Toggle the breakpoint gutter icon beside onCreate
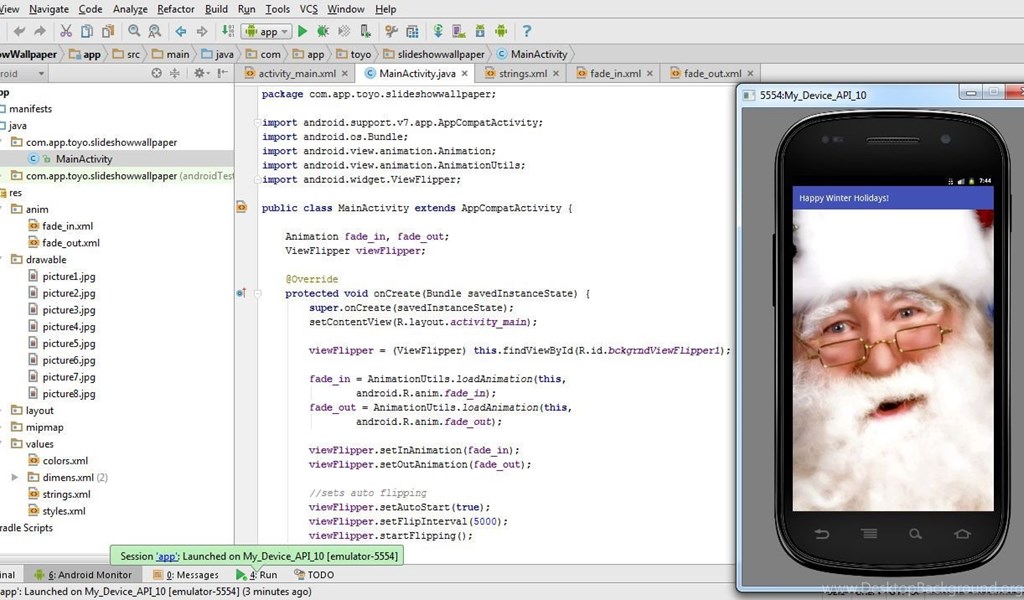This screenshot has width=1024, height=600. pos(241,293)
